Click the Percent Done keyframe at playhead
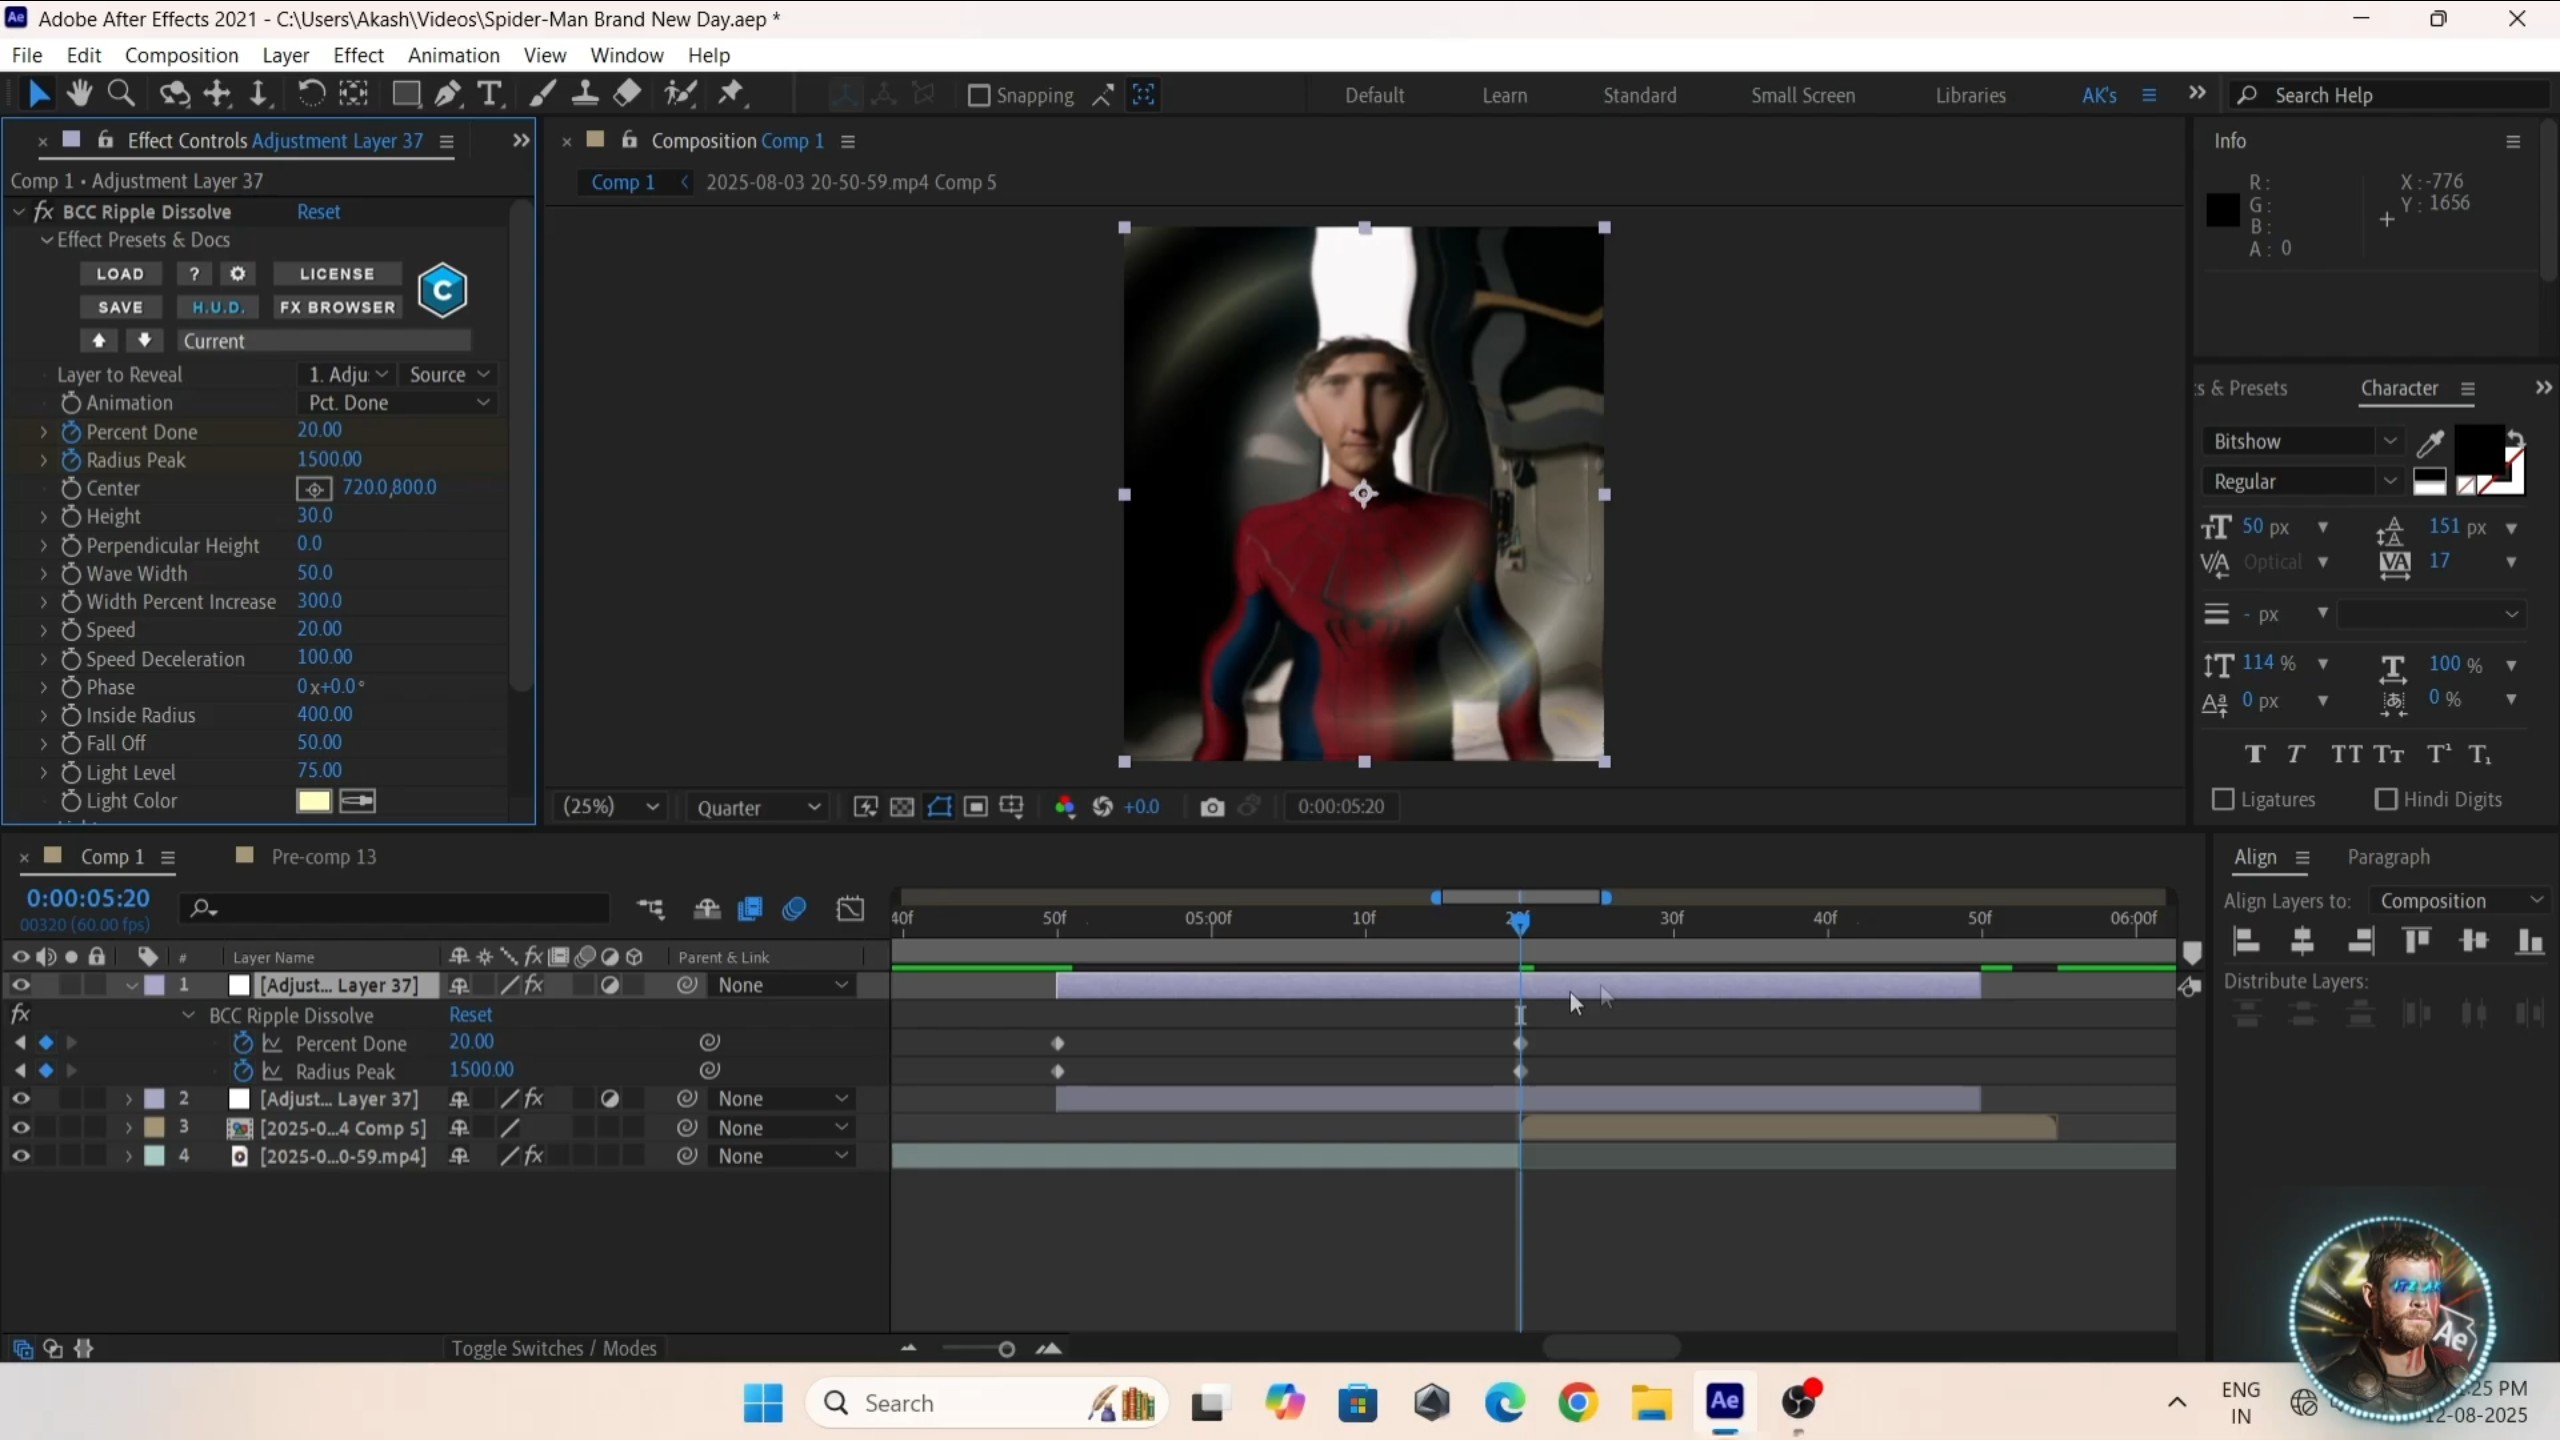Viewport: 2560px width, 1440px height. [1520, 1044]
